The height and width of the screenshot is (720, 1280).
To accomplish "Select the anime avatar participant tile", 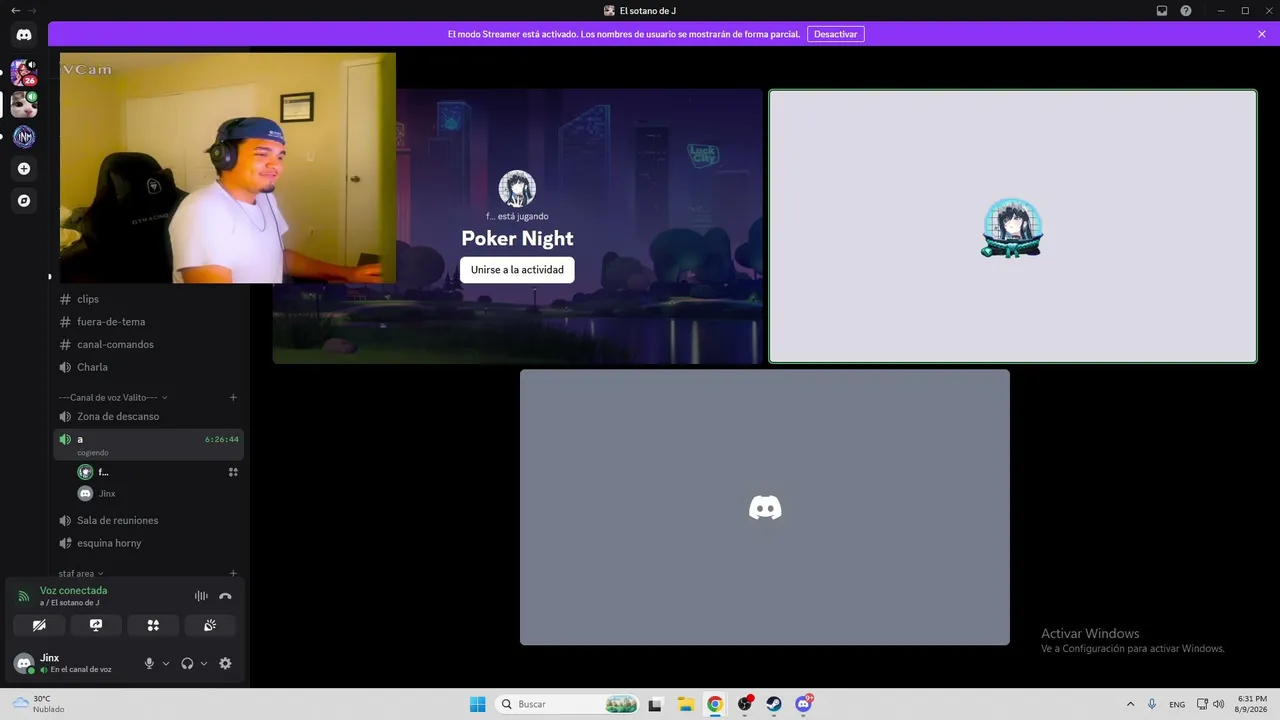I will pos(1012,227).
